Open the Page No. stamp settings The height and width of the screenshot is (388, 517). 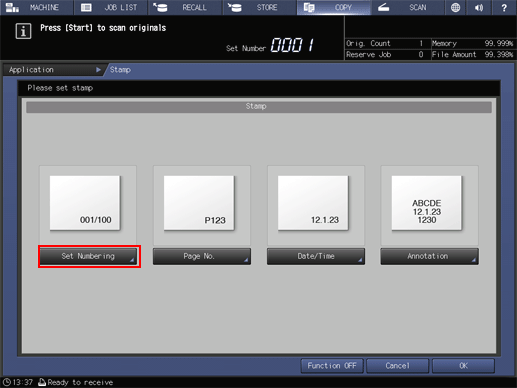click(x=202, y=256)
